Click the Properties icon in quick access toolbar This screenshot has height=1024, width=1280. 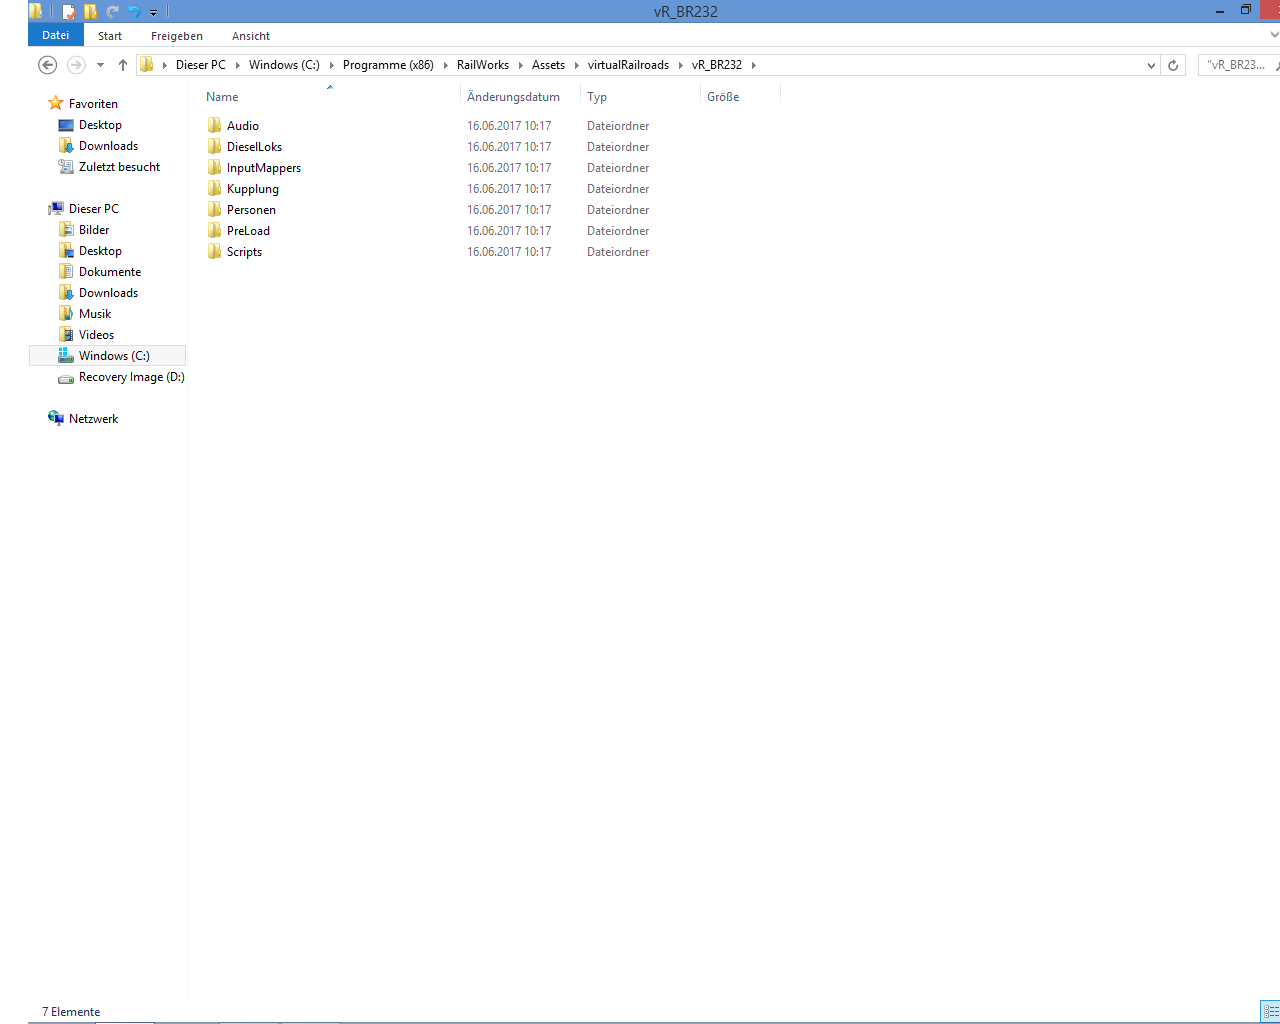pos(68,12)
